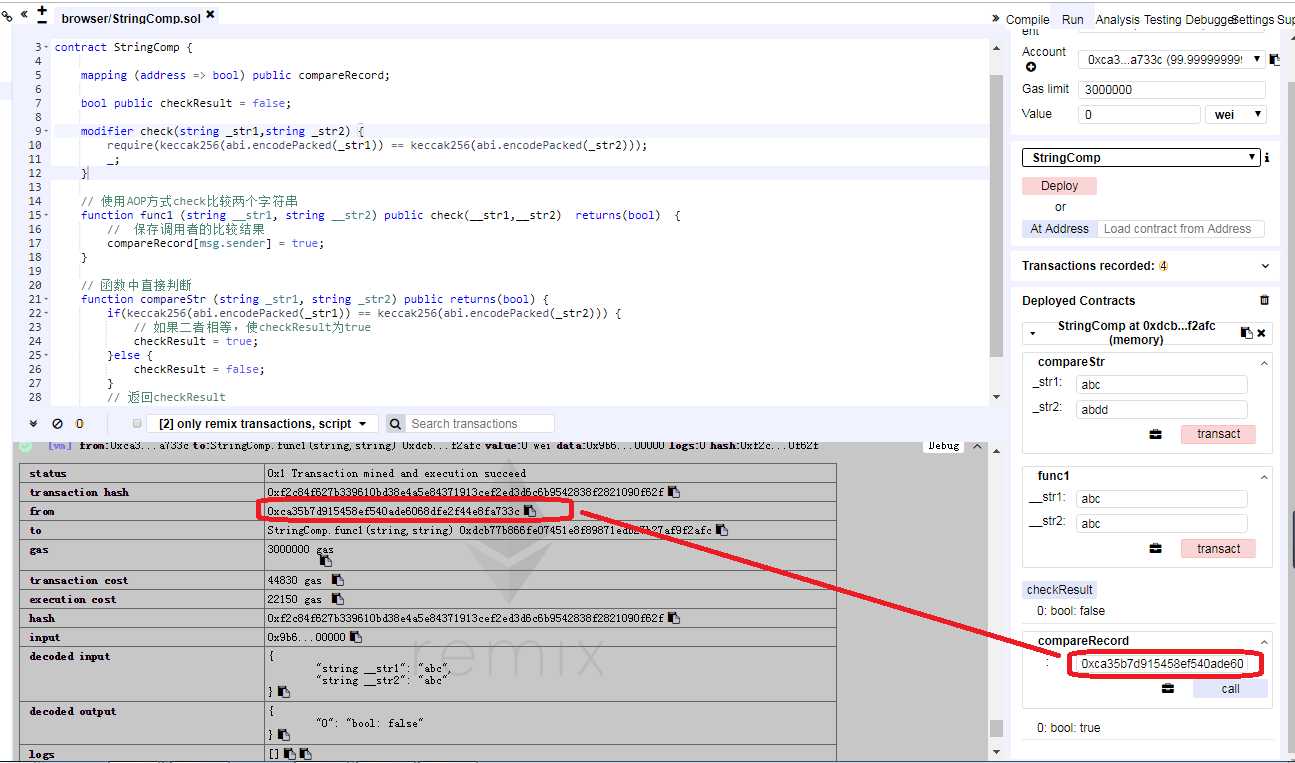1295x763 pixels.
Task: Expand the Transactions recorded section
Action: (1265, 266)
